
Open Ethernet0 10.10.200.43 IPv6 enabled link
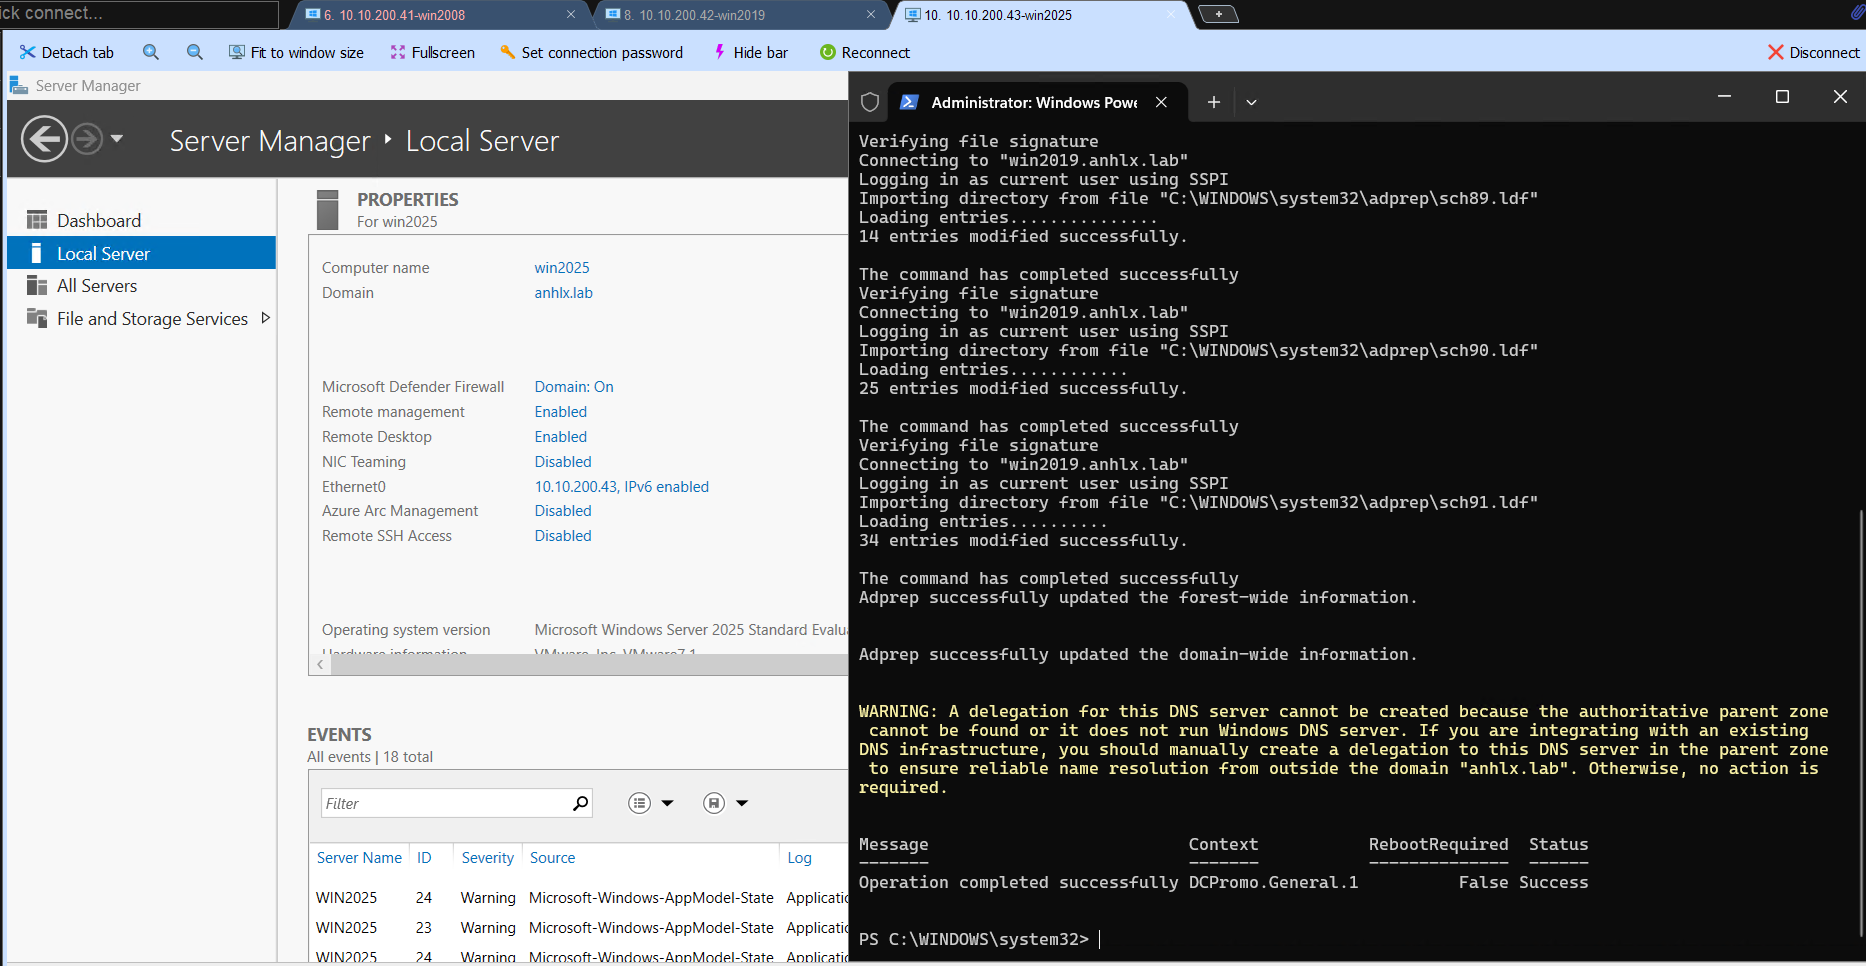coord(621,487)
